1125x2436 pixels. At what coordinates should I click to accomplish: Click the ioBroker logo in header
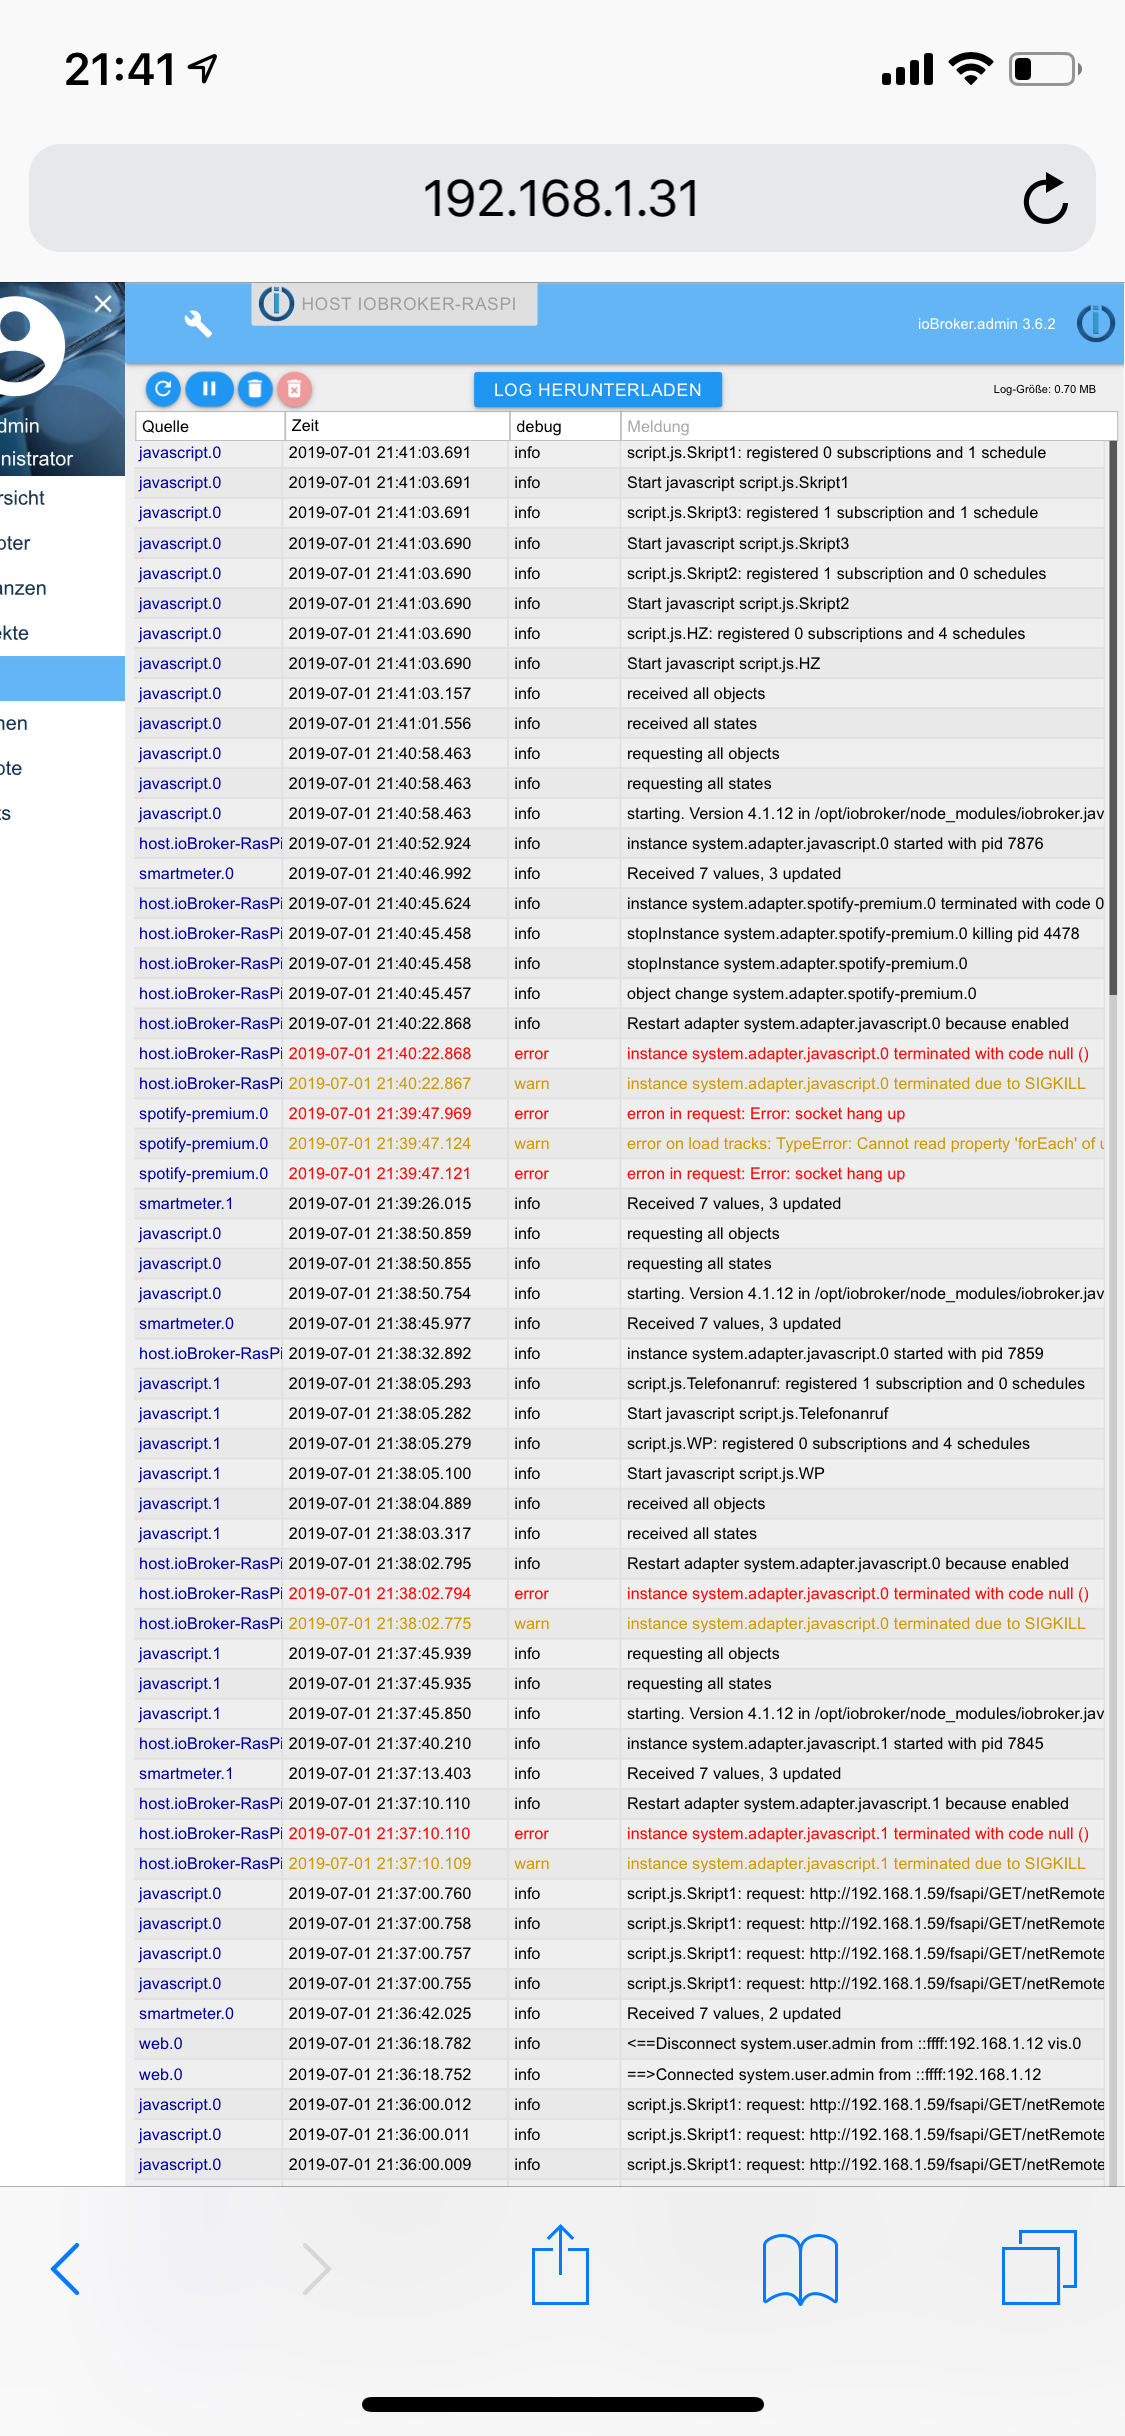click(x=1096, y=323)
